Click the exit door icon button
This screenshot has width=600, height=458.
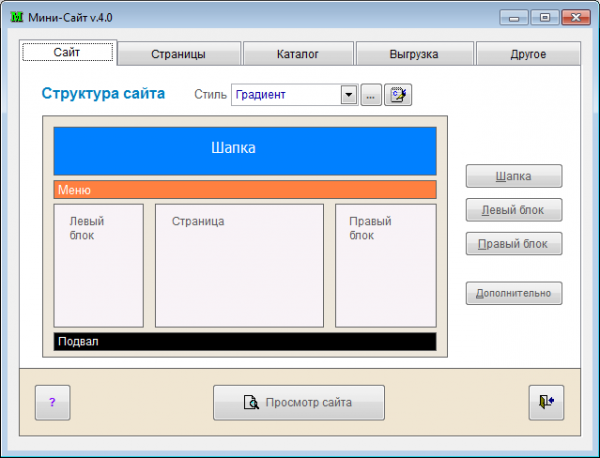tap(546, 402)
